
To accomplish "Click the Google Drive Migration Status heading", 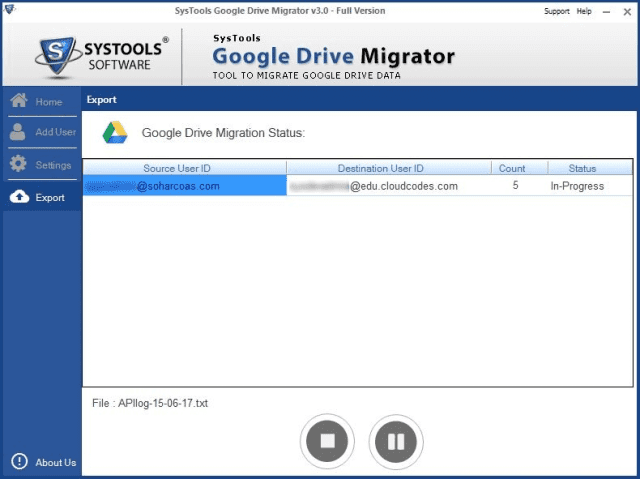I will click(x=223, y=133).
